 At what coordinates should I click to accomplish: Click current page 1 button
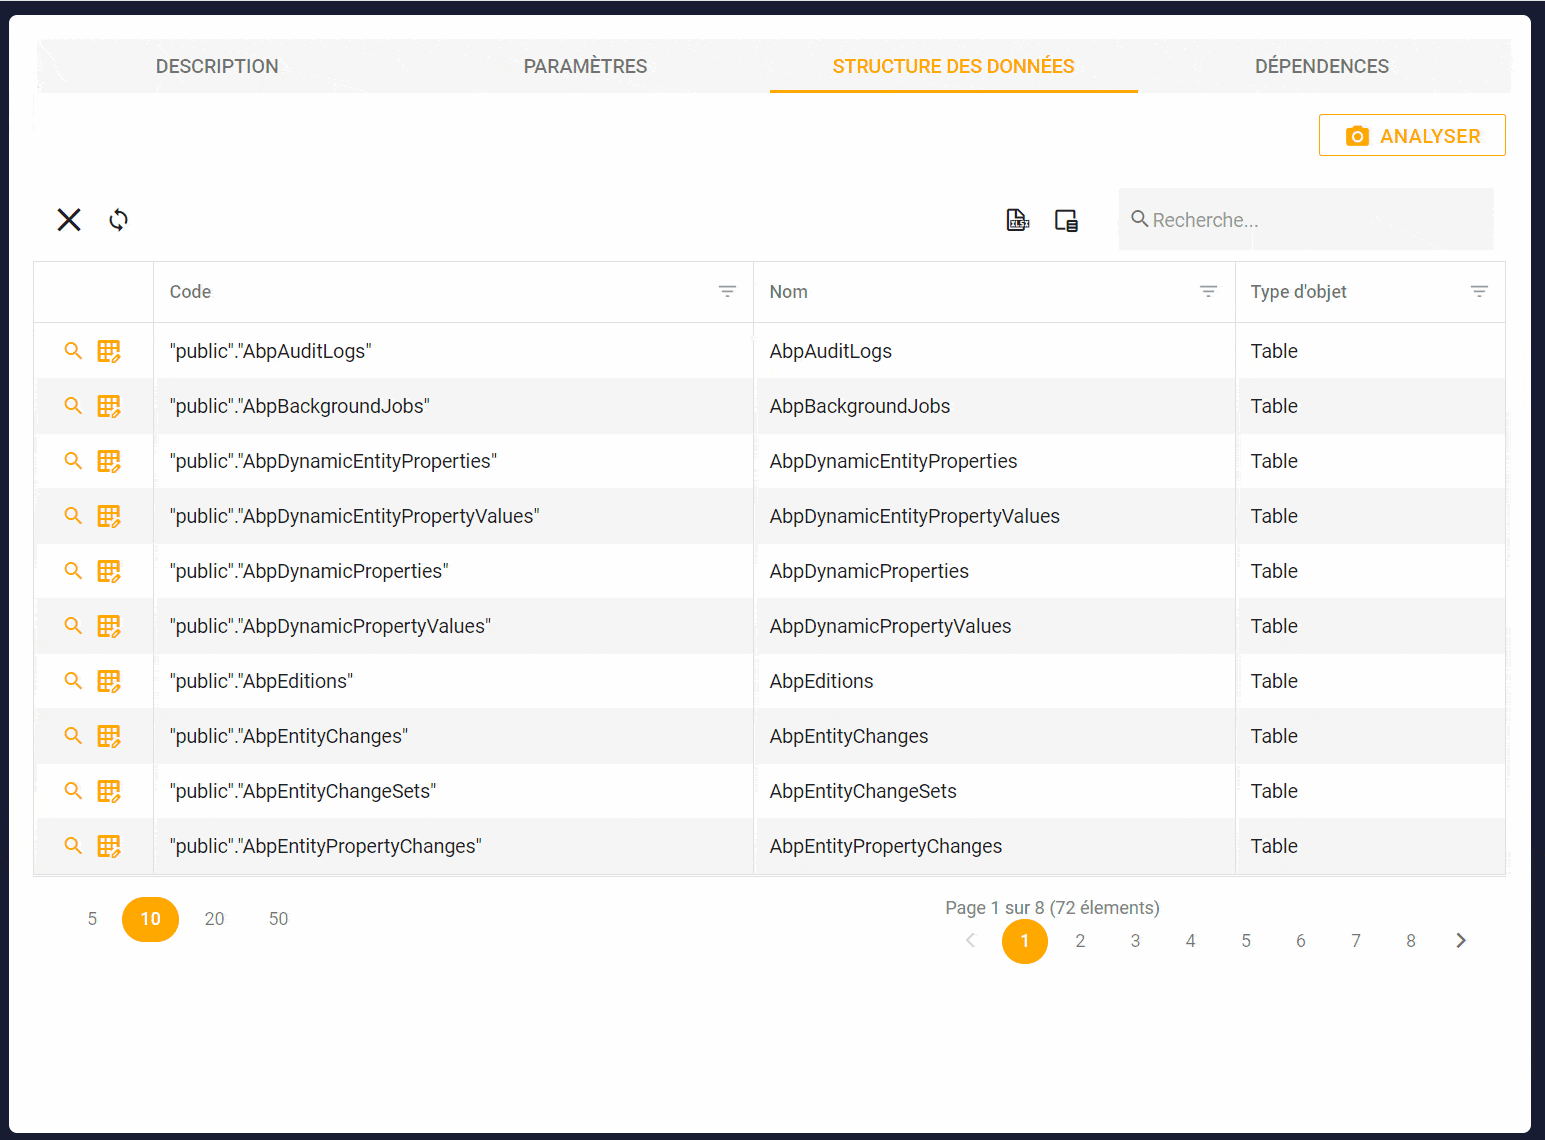pos(1025,941)
